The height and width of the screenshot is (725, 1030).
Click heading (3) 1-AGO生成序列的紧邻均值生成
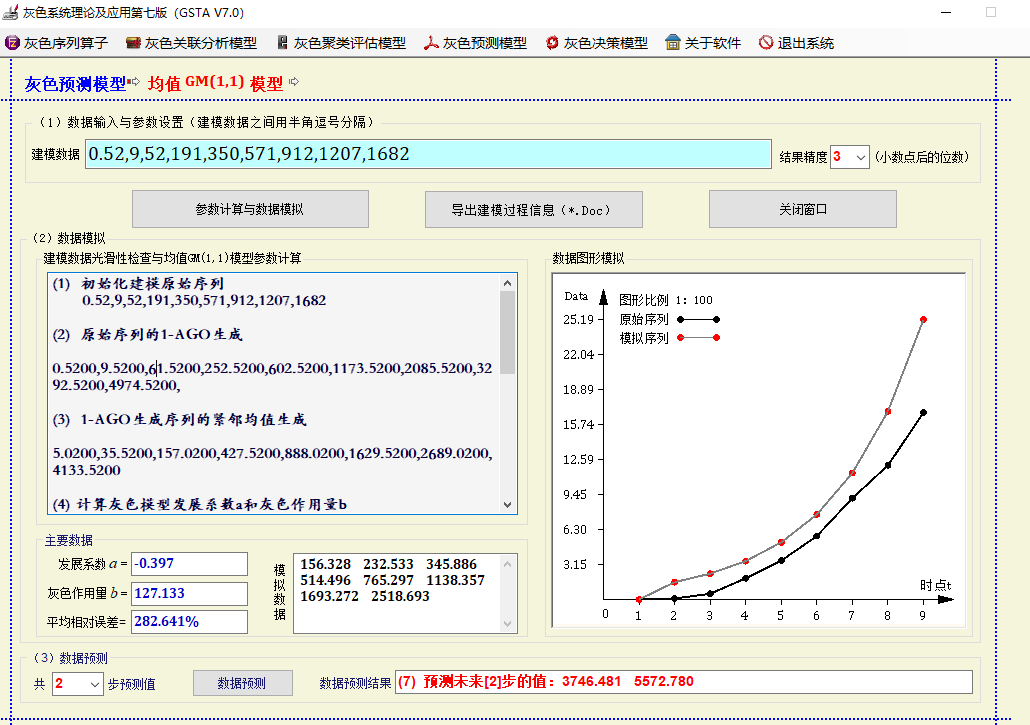[x=179, y=420]
